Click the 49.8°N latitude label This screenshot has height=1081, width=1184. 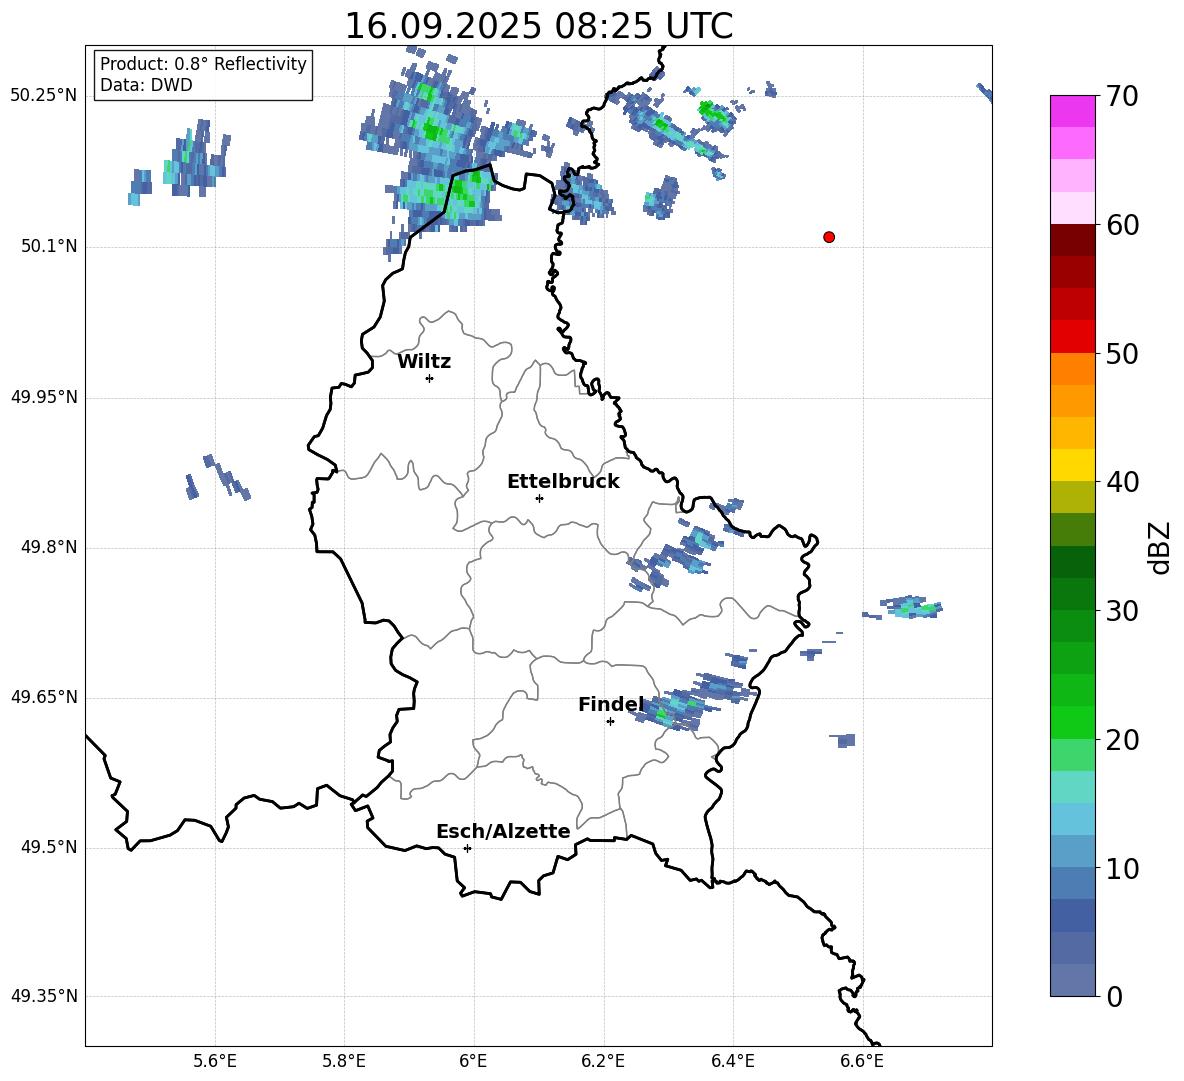coord(49,547)
